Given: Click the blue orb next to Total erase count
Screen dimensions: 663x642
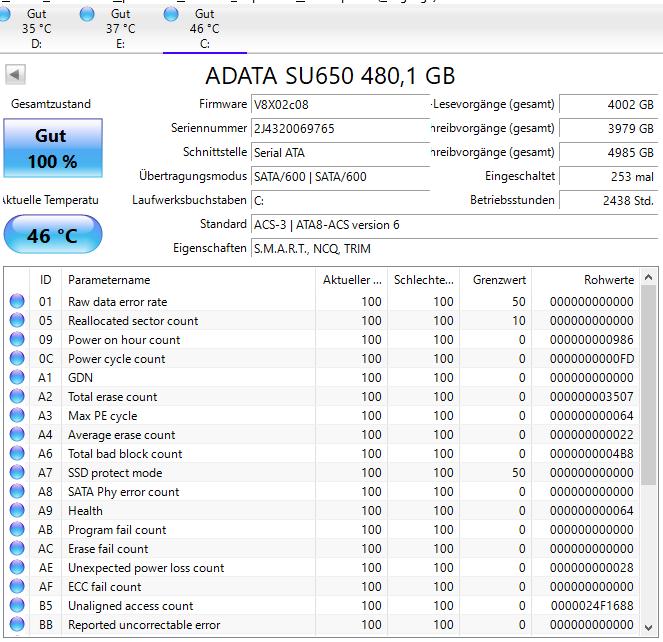Looking at the screenshot, I should tap(17, 397).
